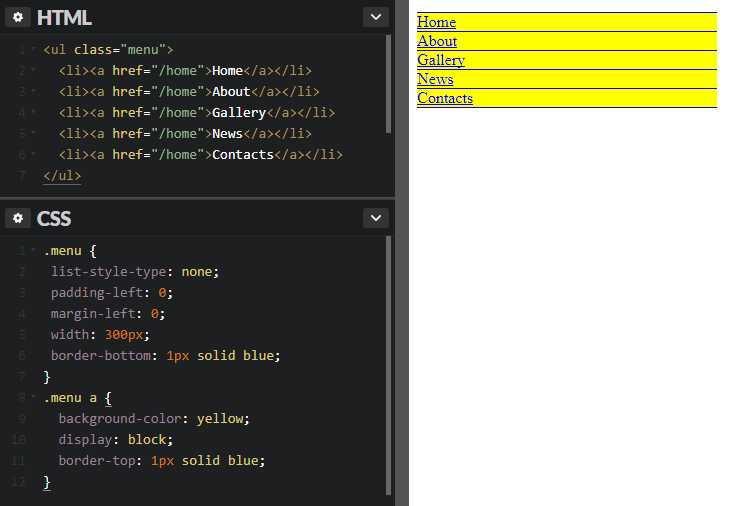Fold the Gallery list item line in HTML
This screenshot has height=506, width=735.
point(33,113)
